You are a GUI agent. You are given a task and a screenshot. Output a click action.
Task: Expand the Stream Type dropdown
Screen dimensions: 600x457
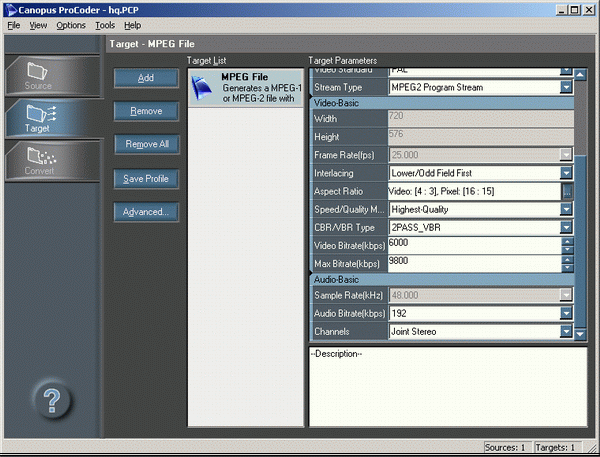566,88
